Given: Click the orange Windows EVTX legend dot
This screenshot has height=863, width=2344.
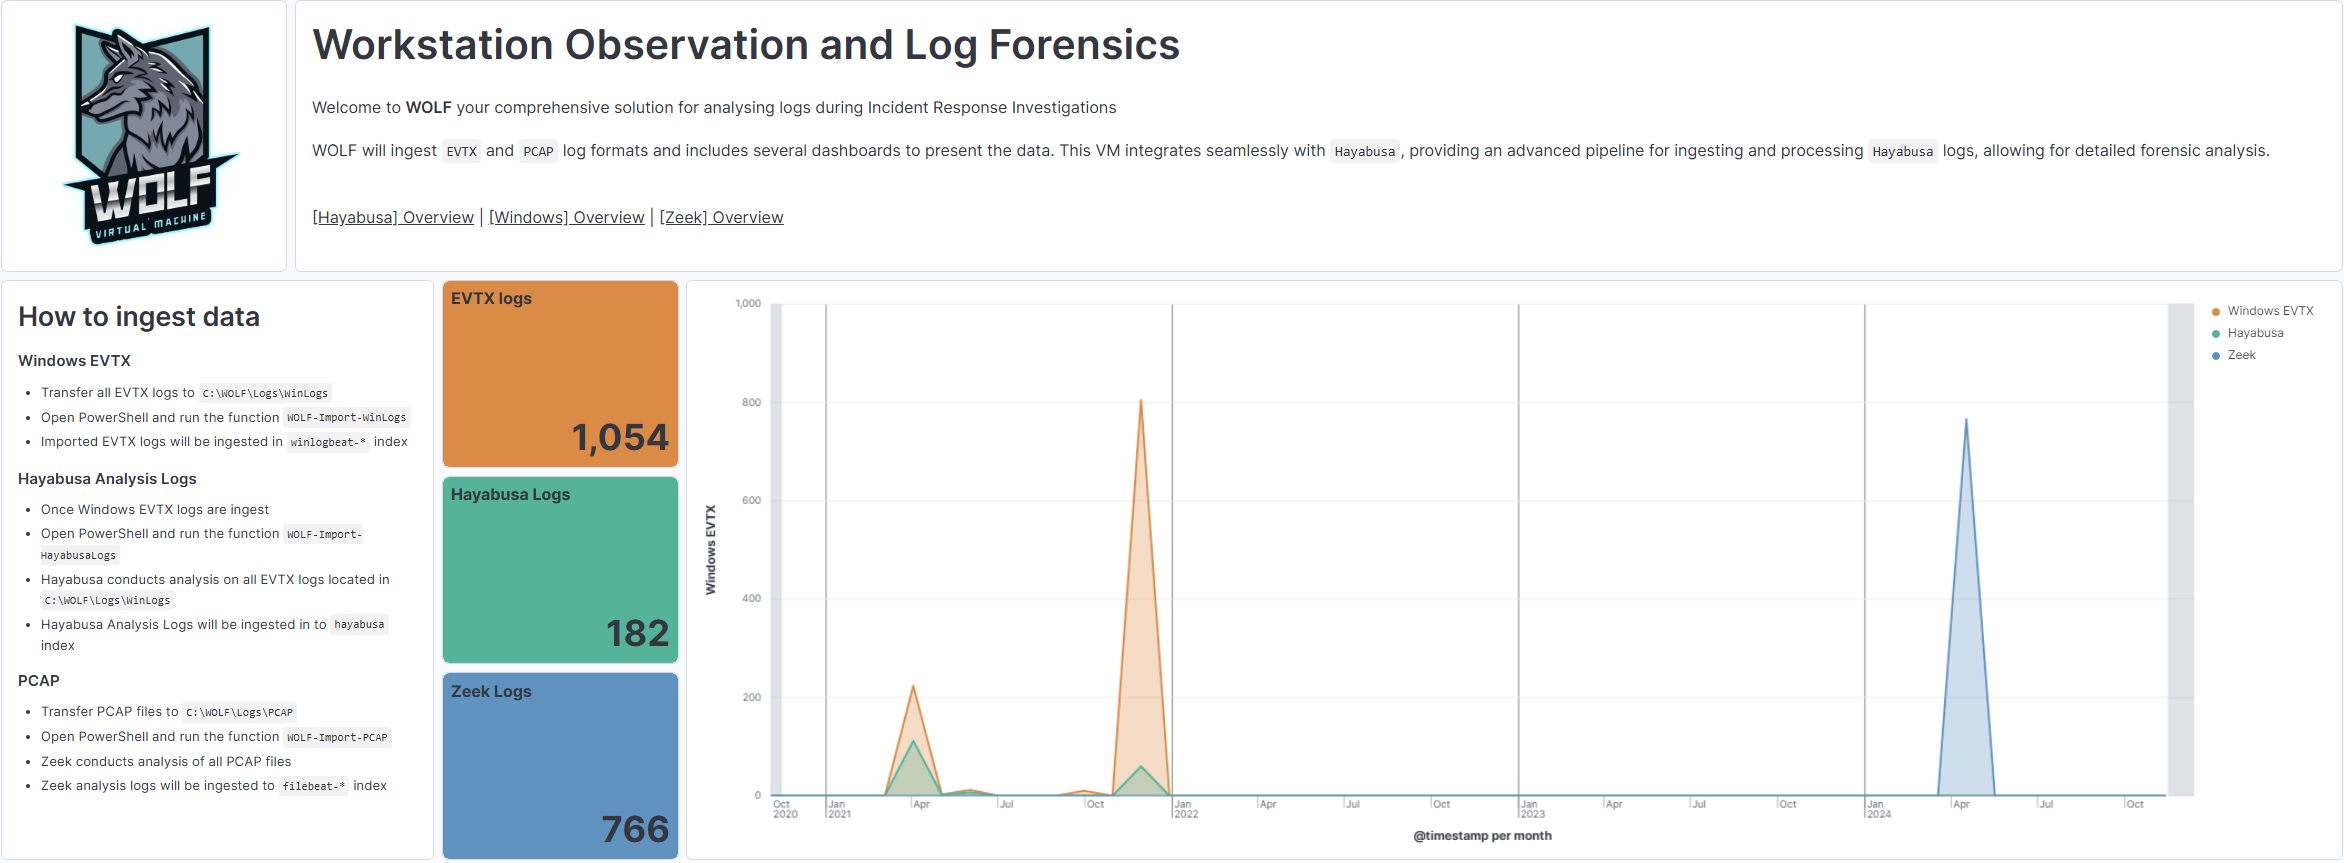Looking at the screenshot, I should click(x=2216, y=312).
